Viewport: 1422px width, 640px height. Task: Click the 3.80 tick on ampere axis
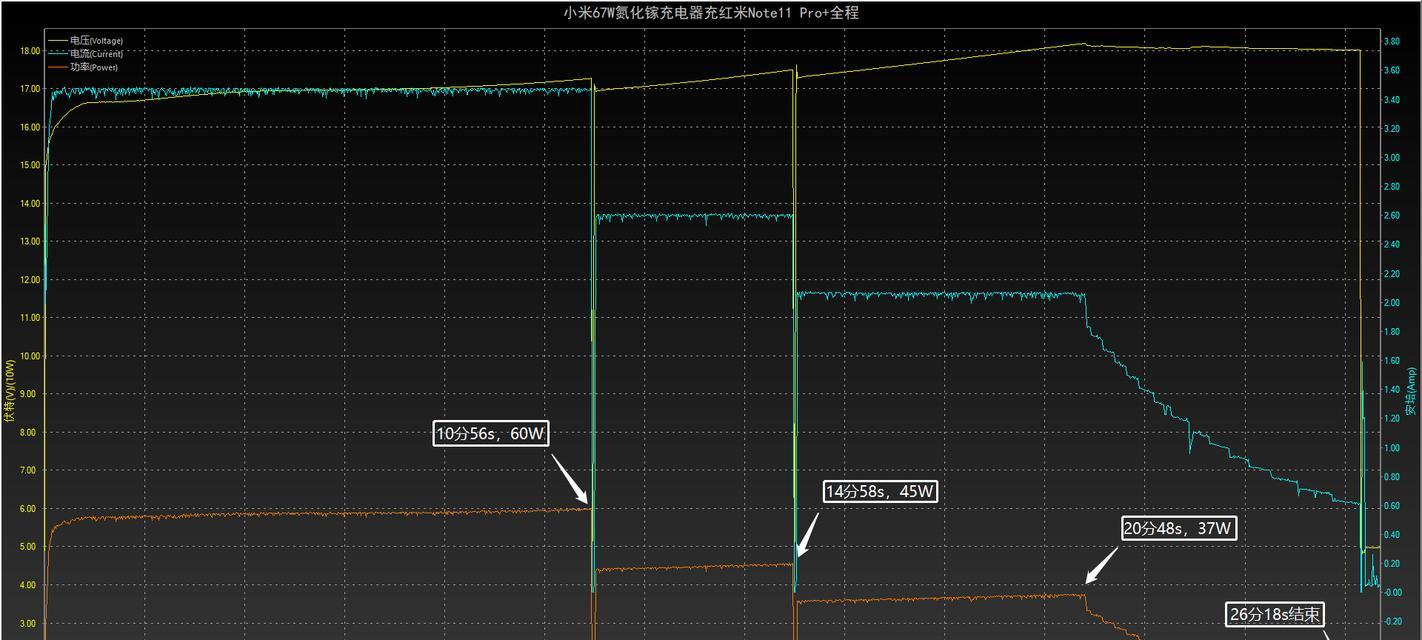(x=1391, y=41)
